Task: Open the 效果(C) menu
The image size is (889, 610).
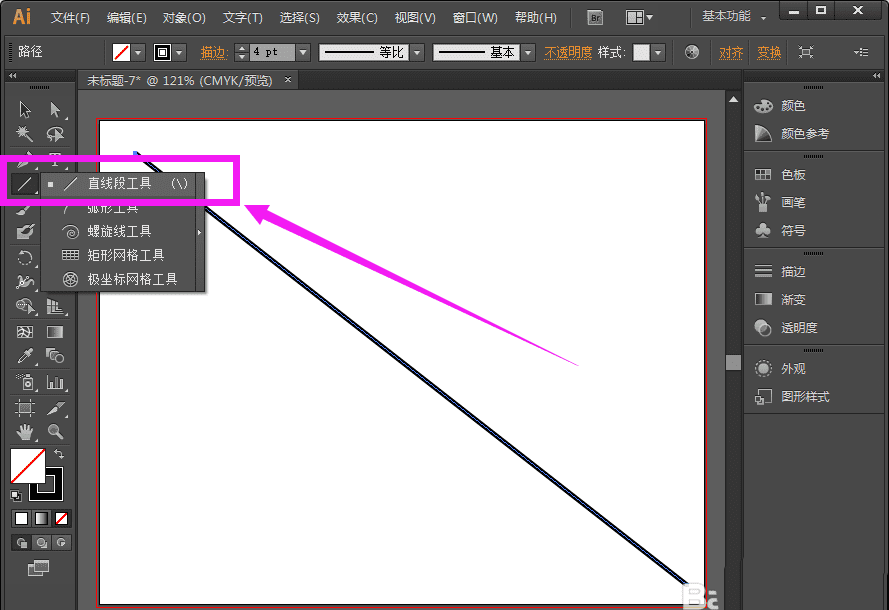Action: (x=357, y=18)
